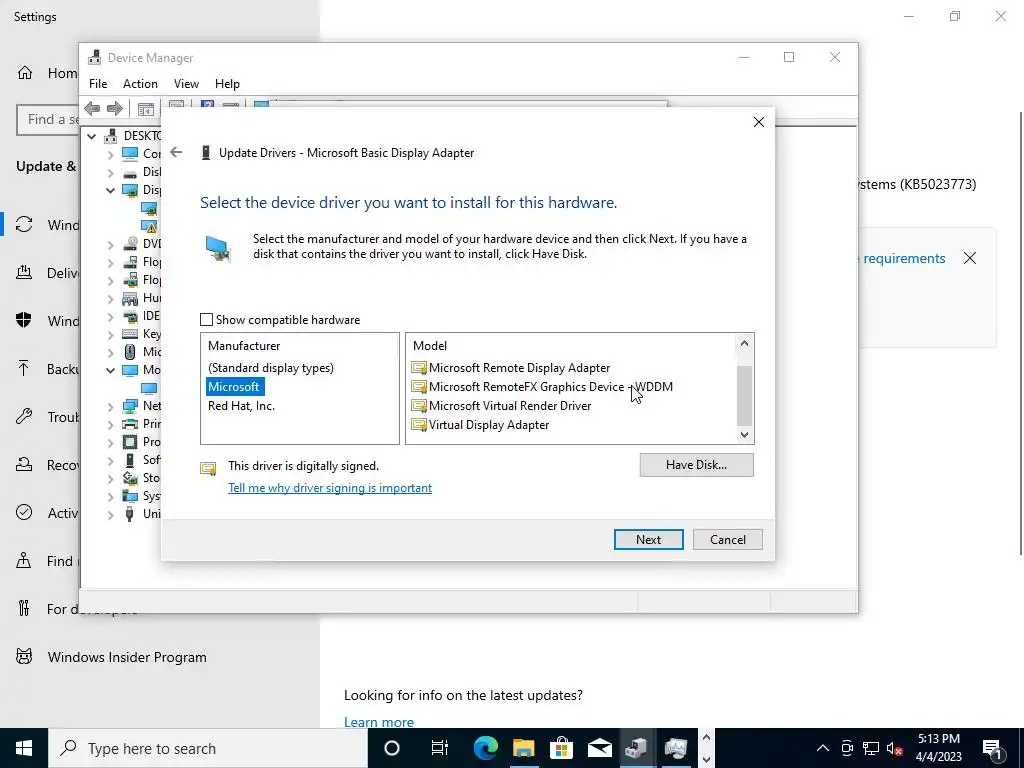Click Next in Update Drivers wizard
This screenshot has height=768, width=1024.
[648, 539]
